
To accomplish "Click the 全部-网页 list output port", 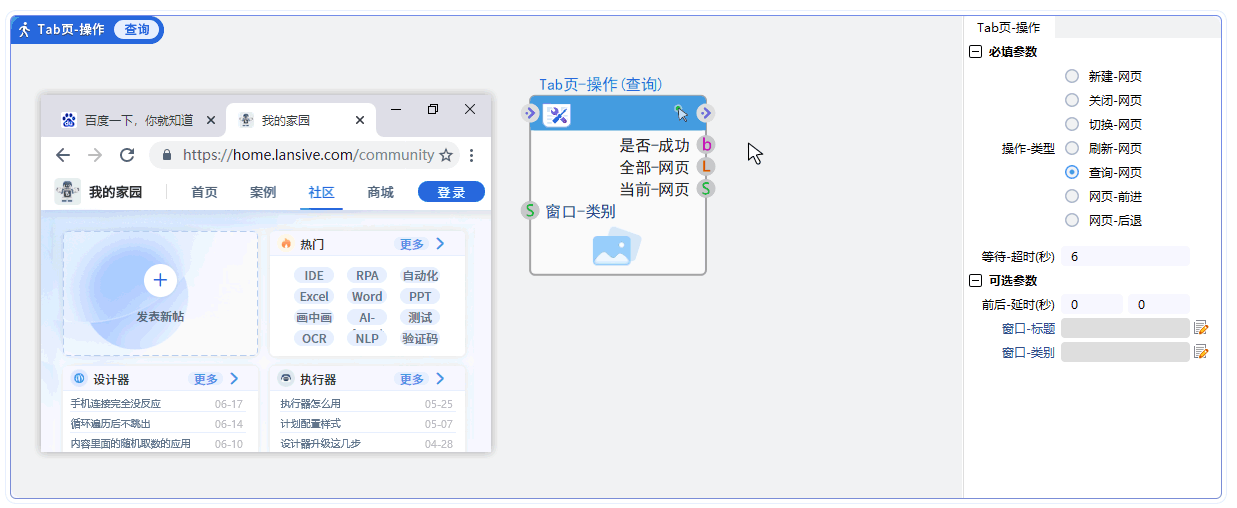I will point(706,167).
